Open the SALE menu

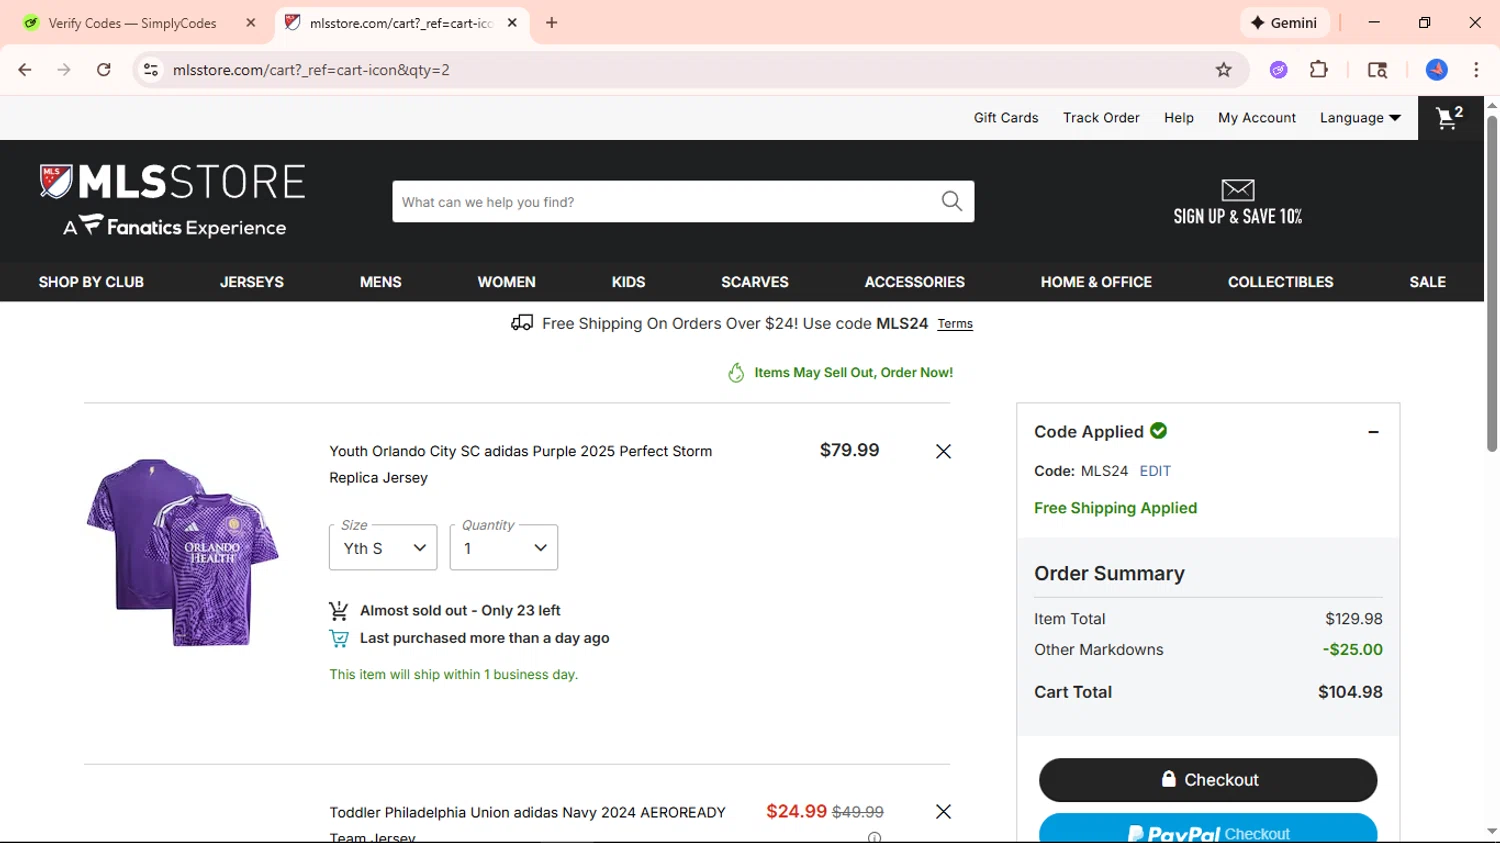tap(1428, 282)
